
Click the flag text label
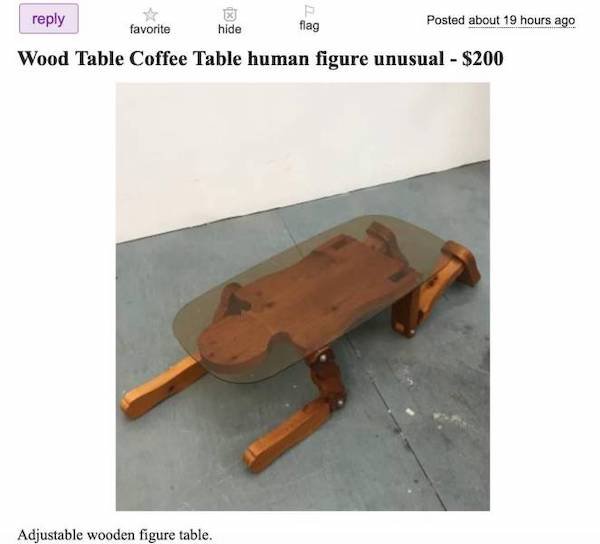point(309,26)
